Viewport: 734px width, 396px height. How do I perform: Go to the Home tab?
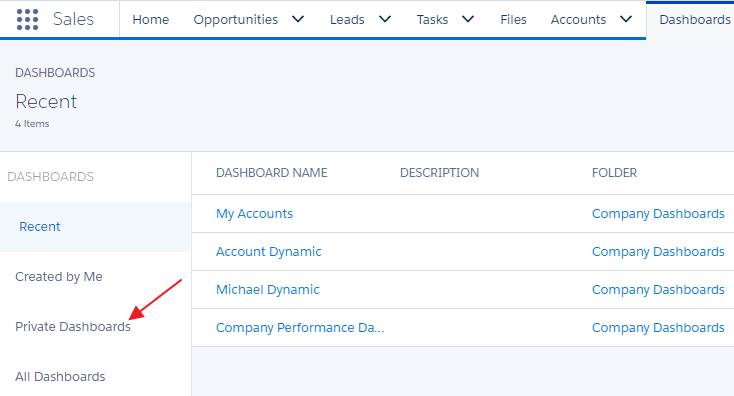(x=151, y=20)
